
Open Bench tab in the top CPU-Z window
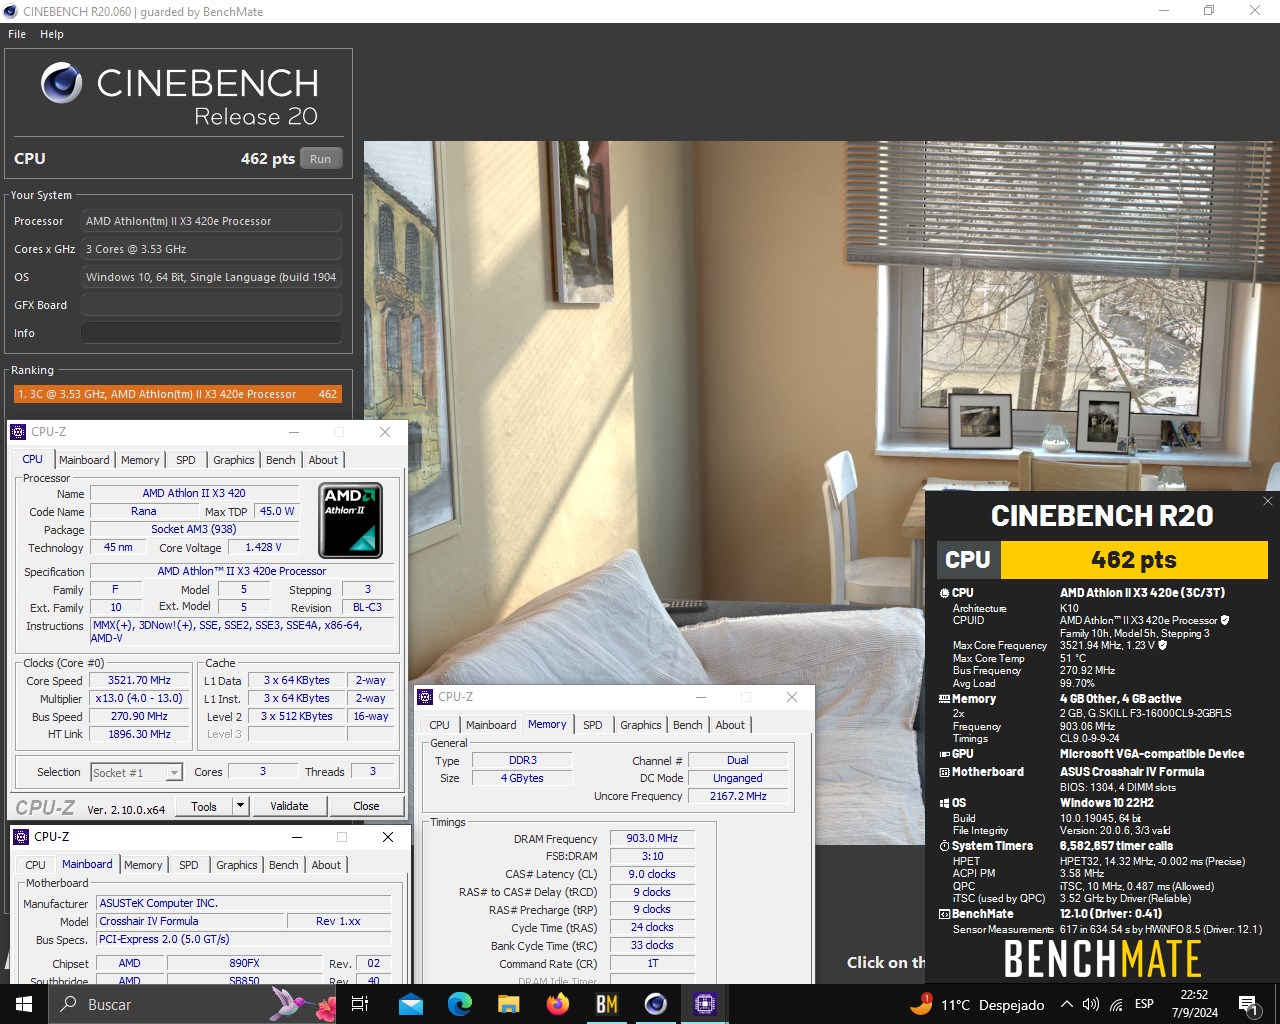tap(281, 460)
